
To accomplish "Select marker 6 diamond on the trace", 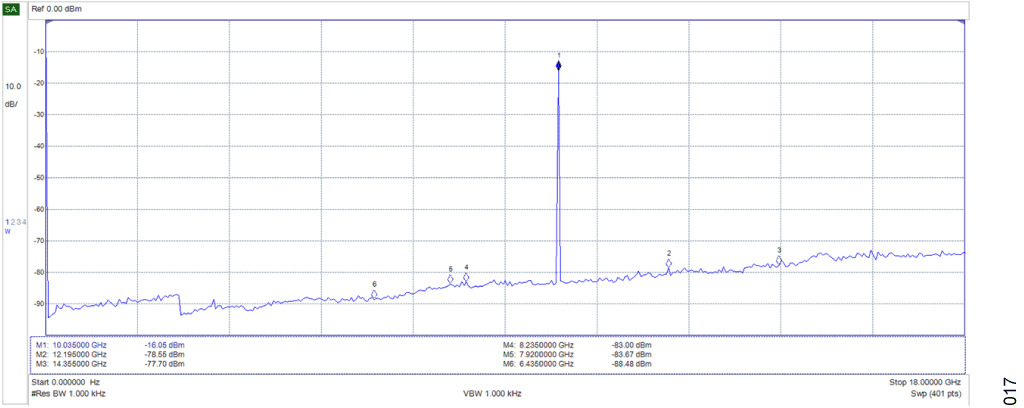I will click(x=374, y=294).
